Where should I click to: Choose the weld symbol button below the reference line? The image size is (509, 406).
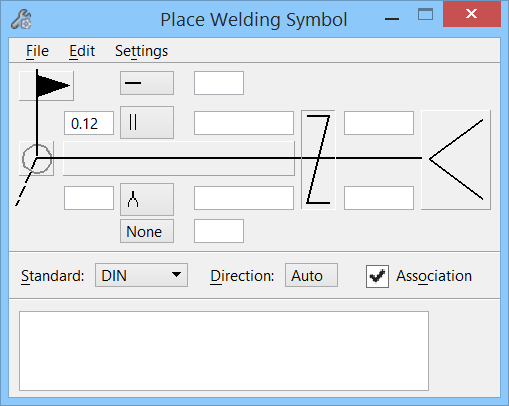point(147,199)
